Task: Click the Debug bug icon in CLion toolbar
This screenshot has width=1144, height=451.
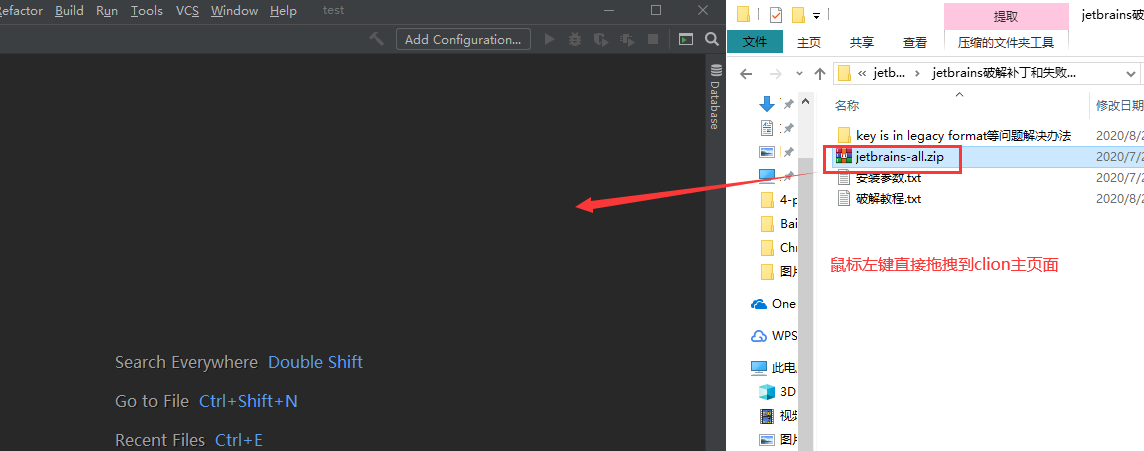Action: [x=575, y=39]
